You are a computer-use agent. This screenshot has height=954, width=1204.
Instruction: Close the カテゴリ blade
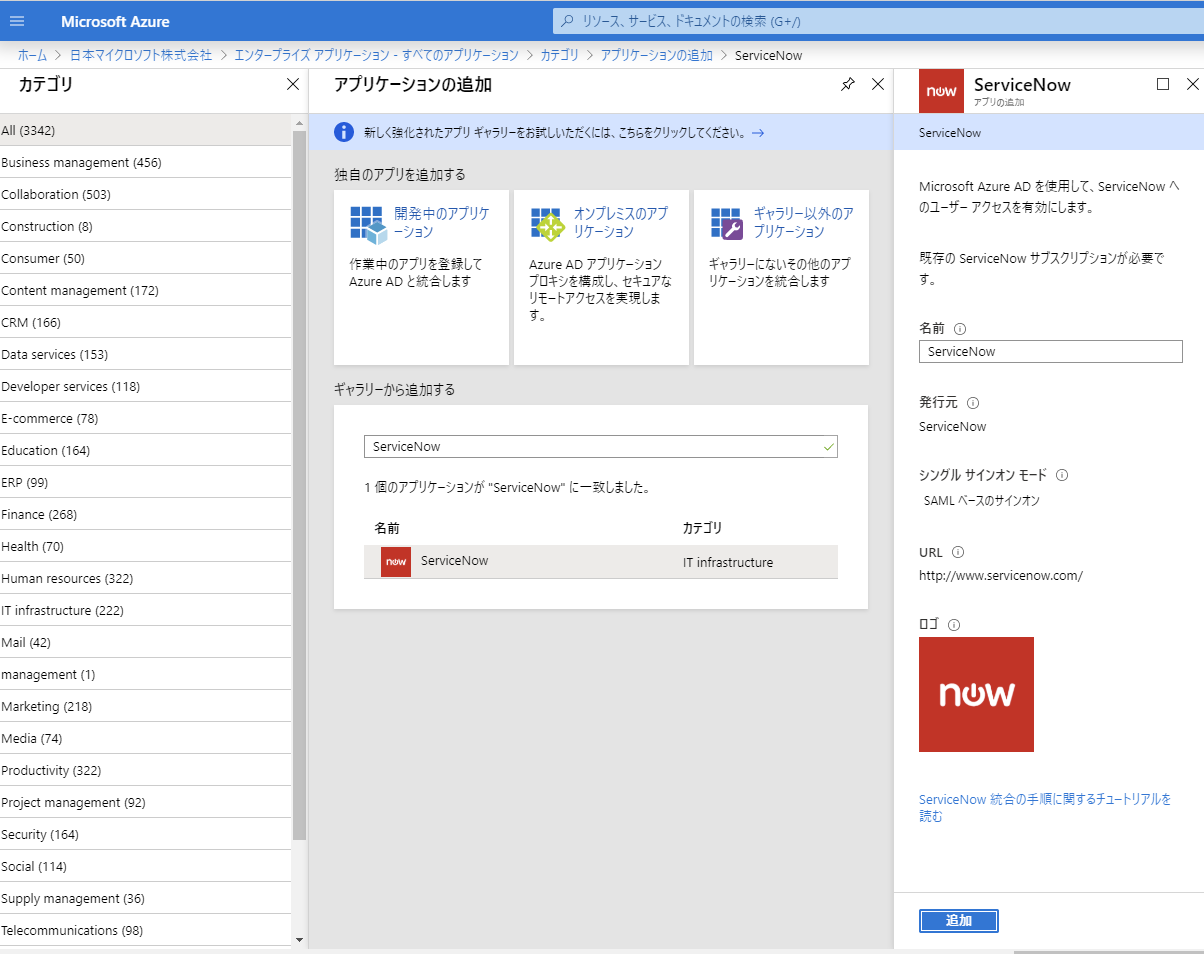click(293, 85)
